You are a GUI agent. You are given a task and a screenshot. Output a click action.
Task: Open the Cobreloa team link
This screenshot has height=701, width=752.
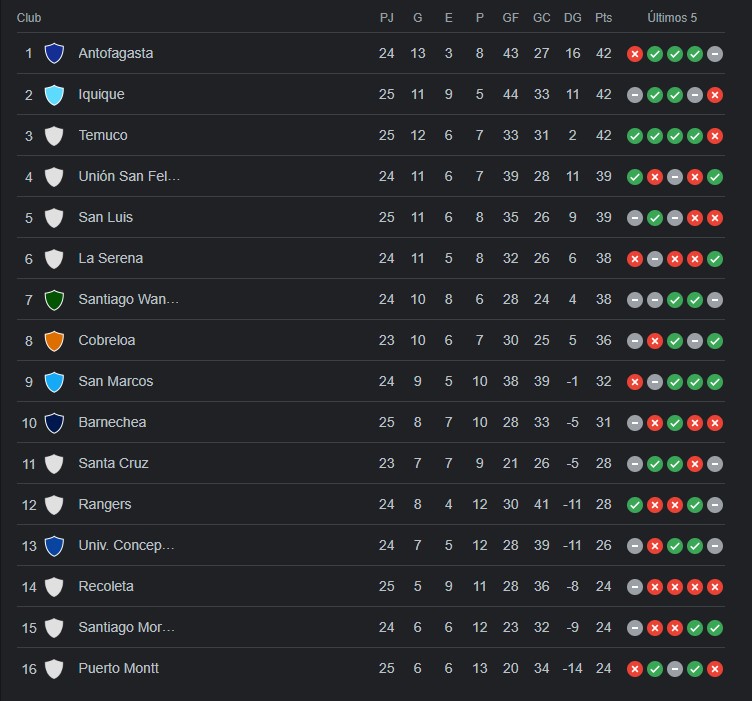coord(106,340)
